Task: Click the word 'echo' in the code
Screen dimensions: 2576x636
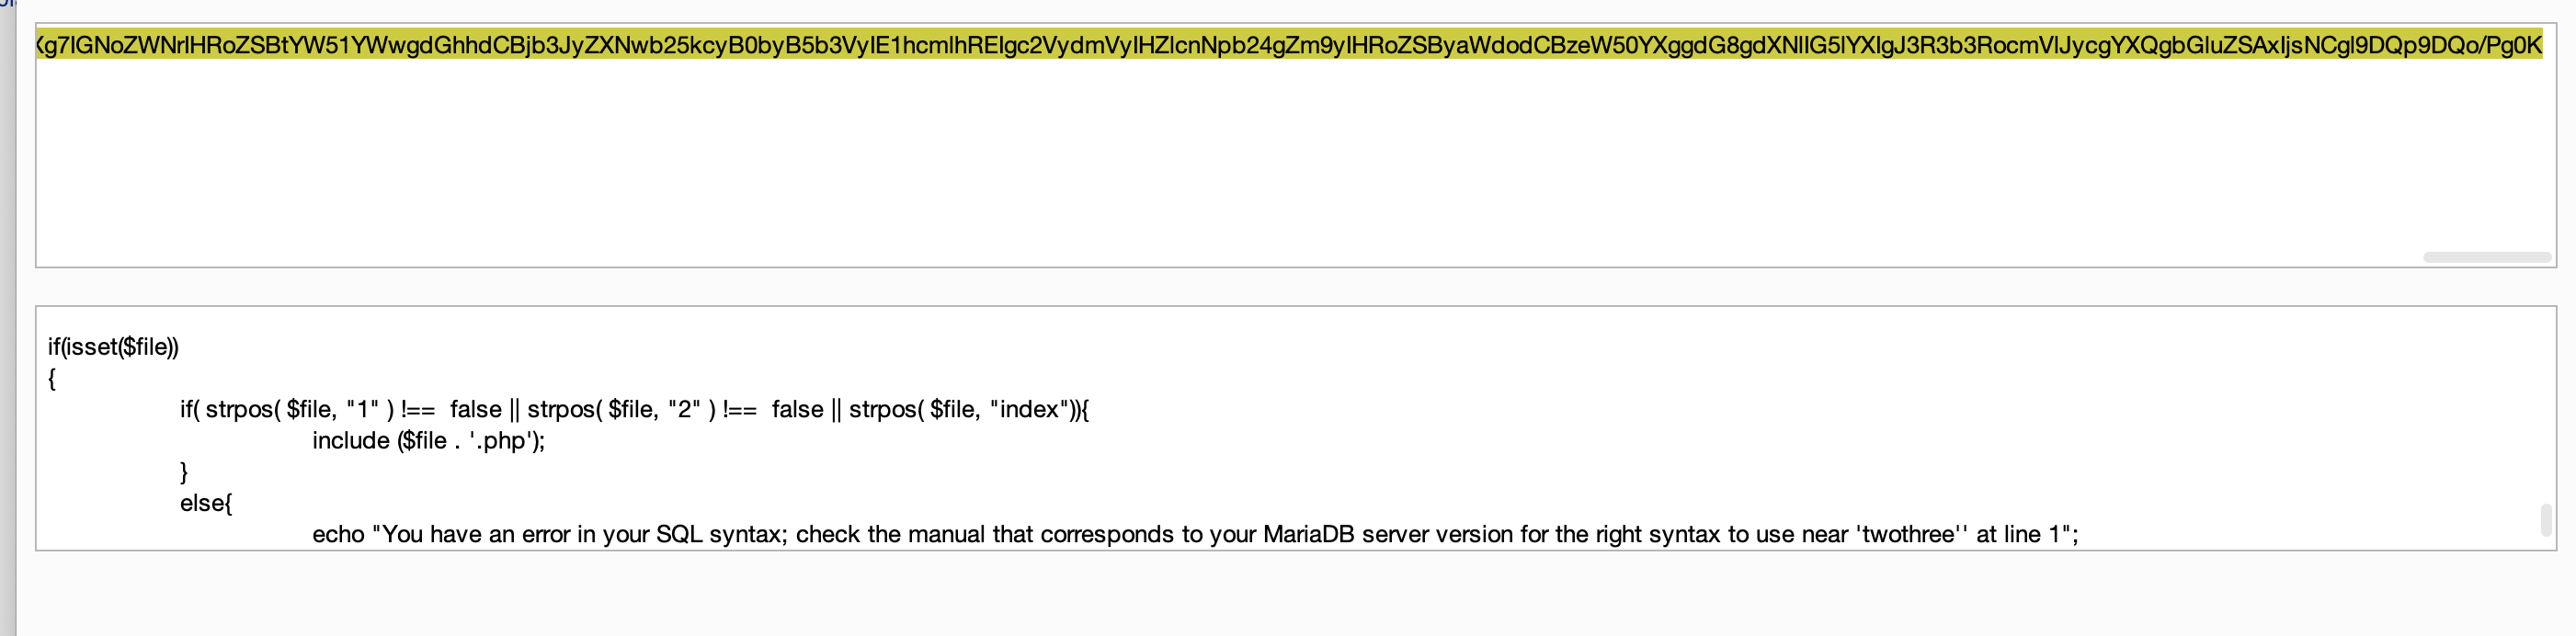Action: tap(338, 534)
